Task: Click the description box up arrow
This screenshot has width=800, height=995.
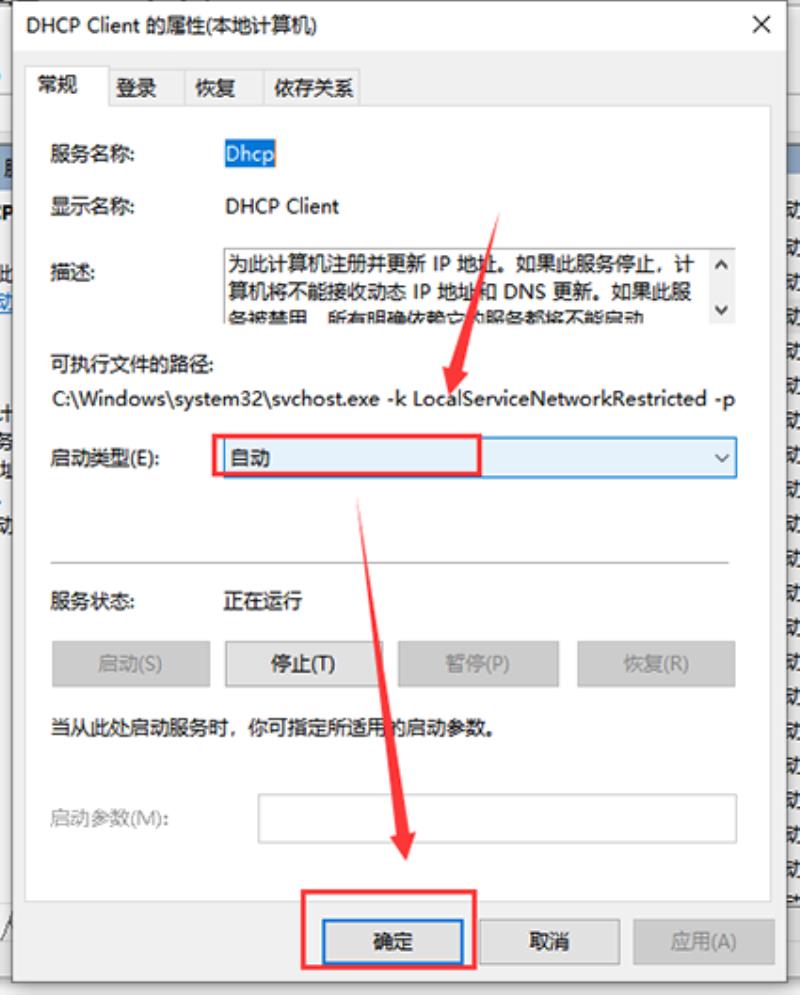Action: (721, 265)
